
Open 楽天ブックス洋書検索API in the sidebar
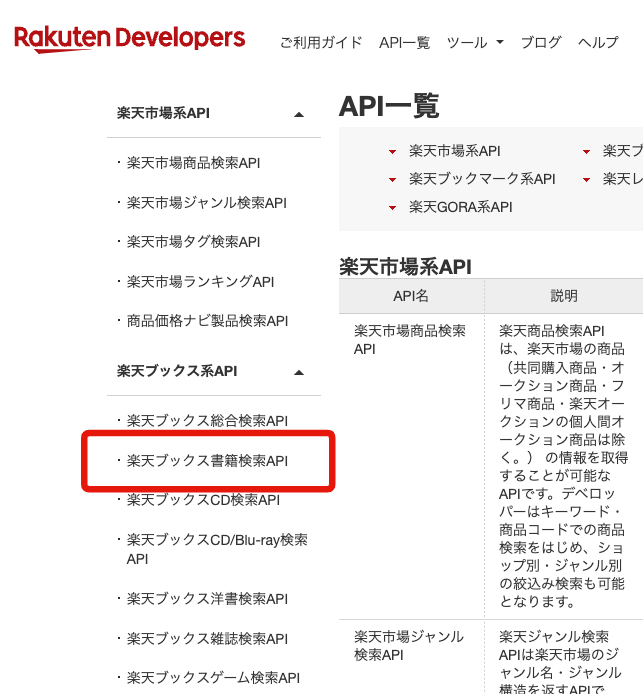pos(207,599)
